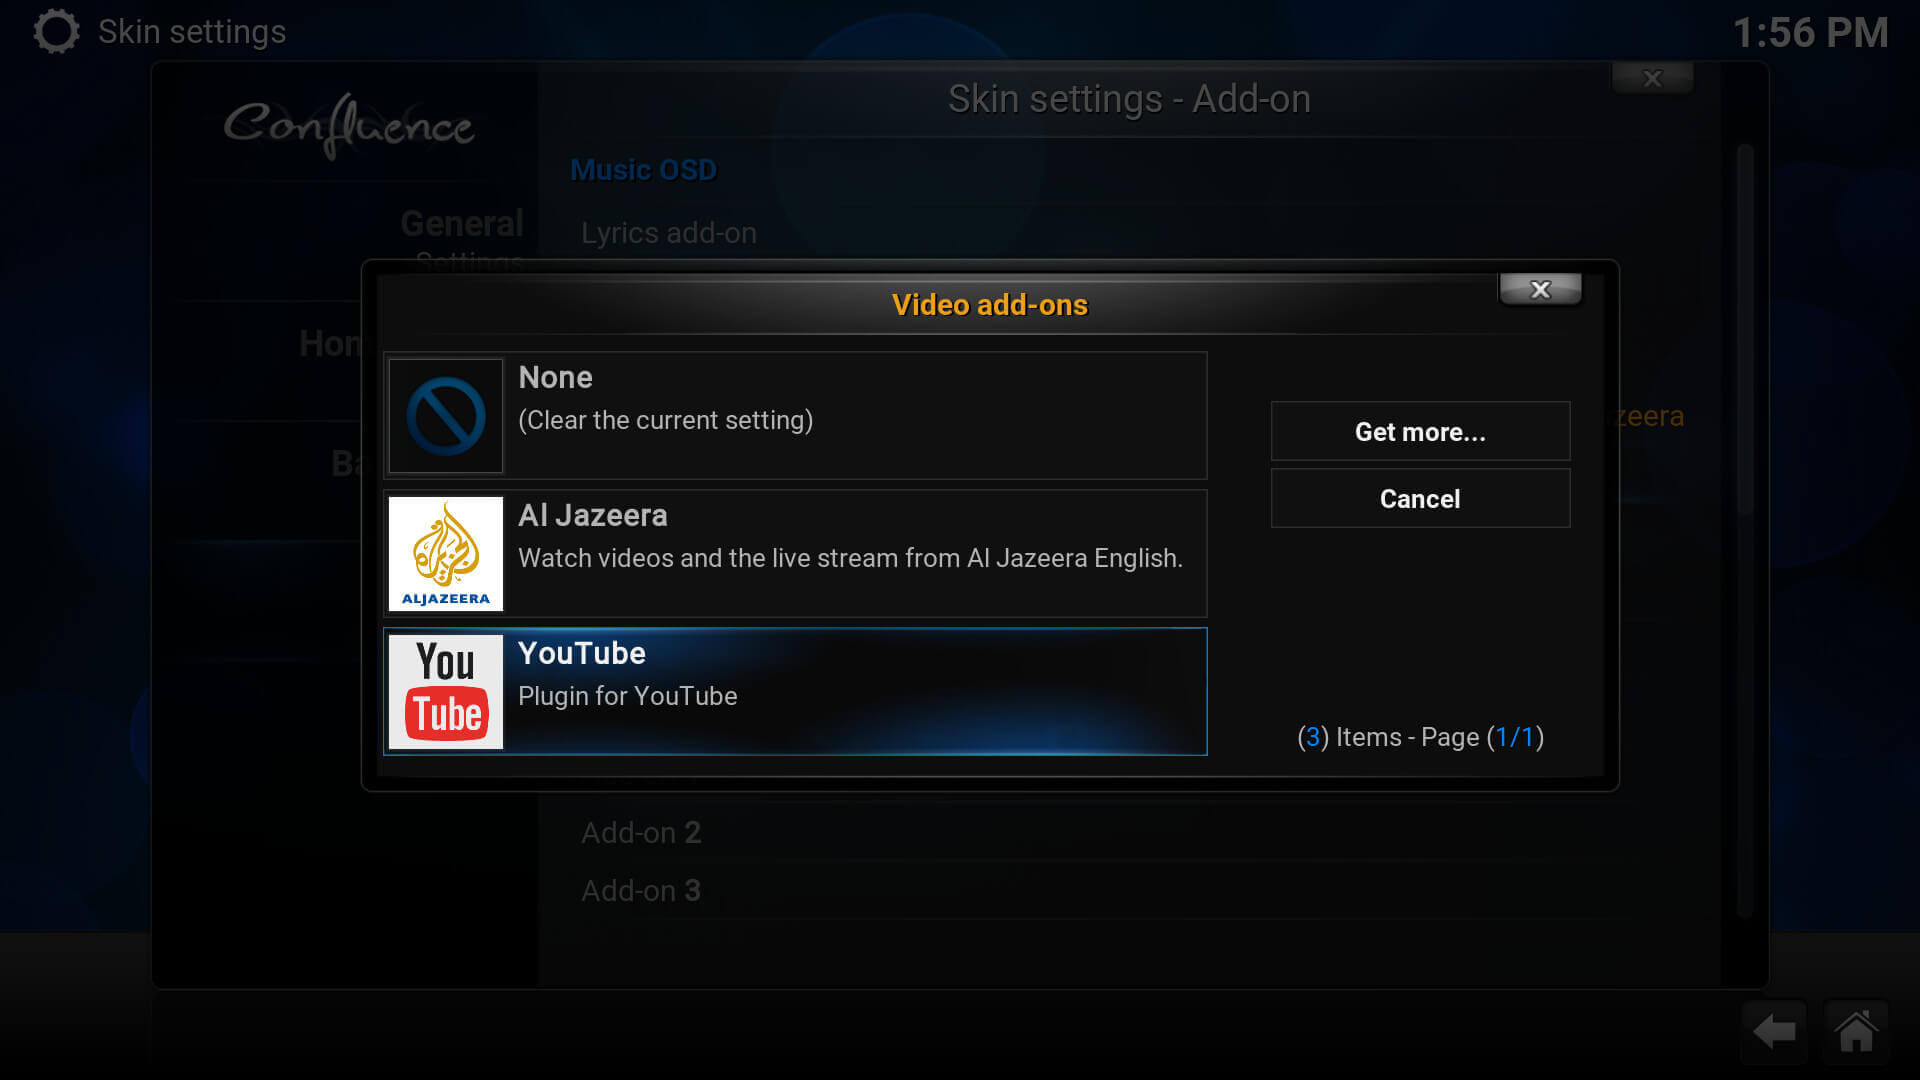
Task: Select the Lyrics add-on tab
Action: coord(669,233)
